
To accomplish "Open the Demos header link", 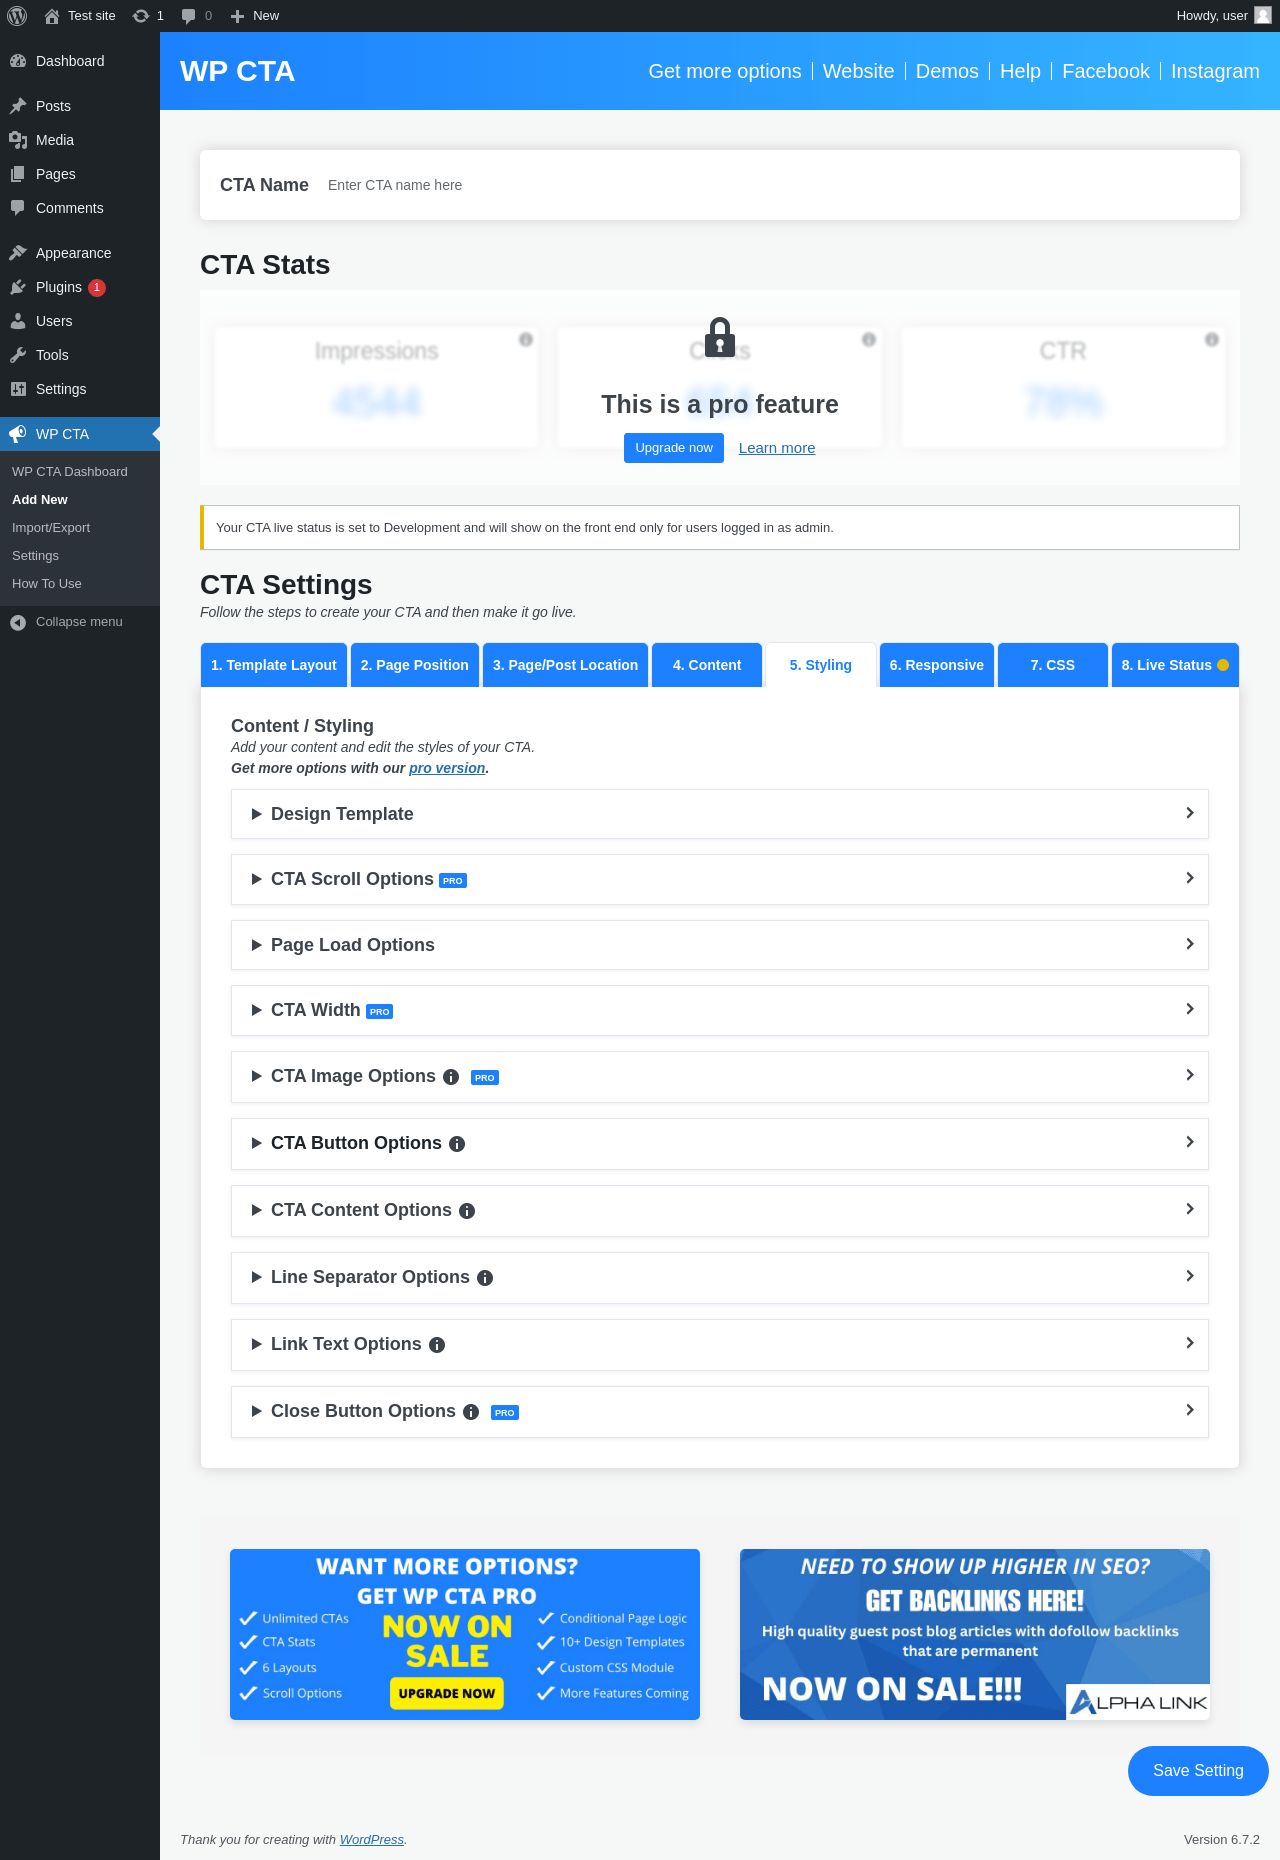I will 947,71.
